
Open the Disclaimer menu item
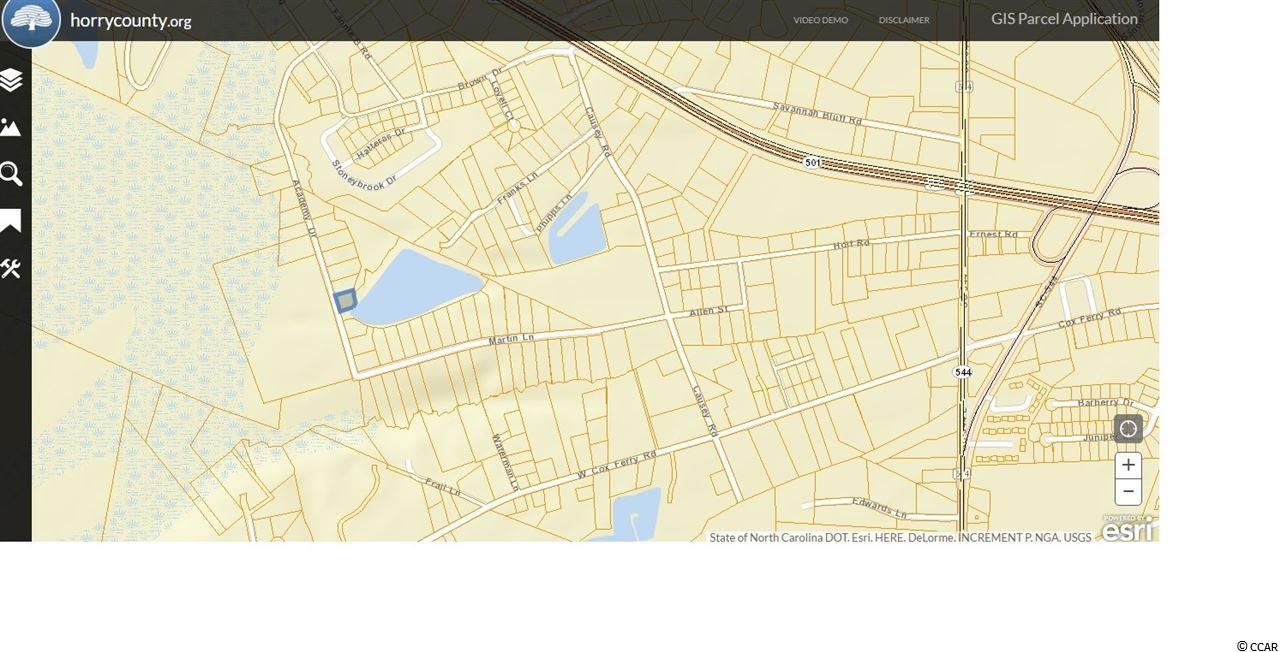click(903, 20)
